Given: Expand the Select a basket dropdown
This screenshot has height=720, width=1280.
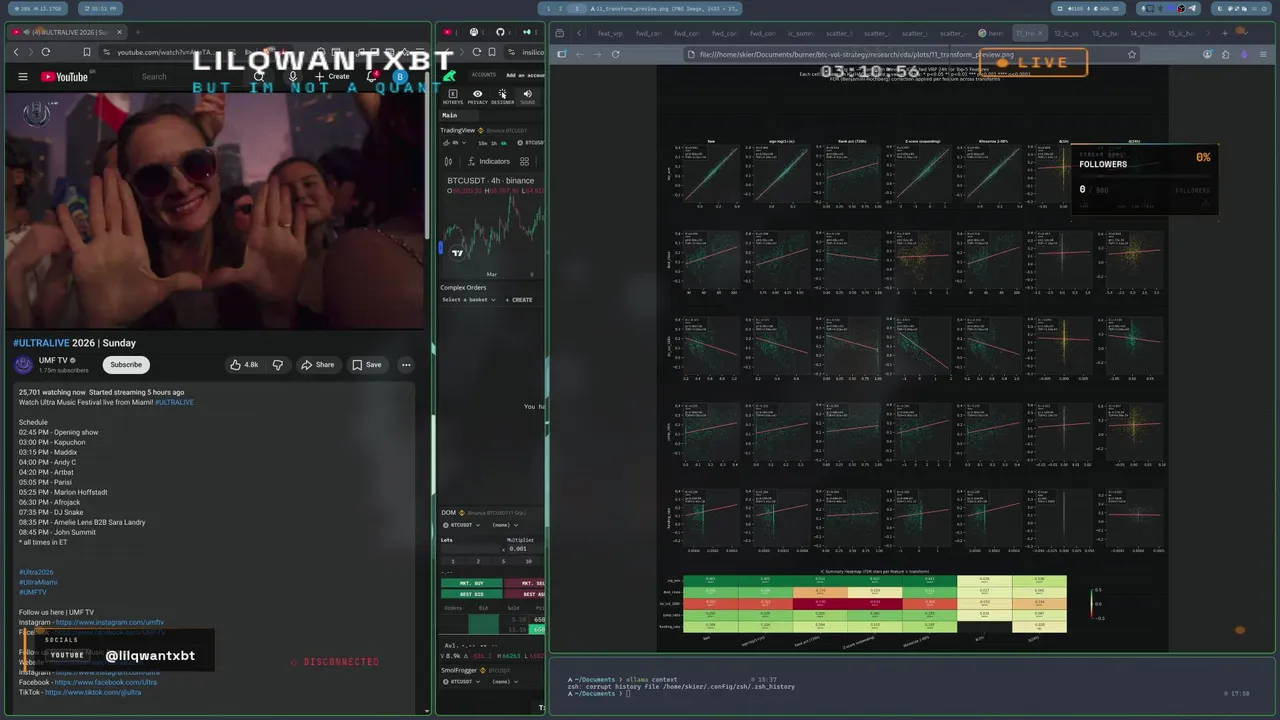Looking at the screenshot, I should pos(469,300).
